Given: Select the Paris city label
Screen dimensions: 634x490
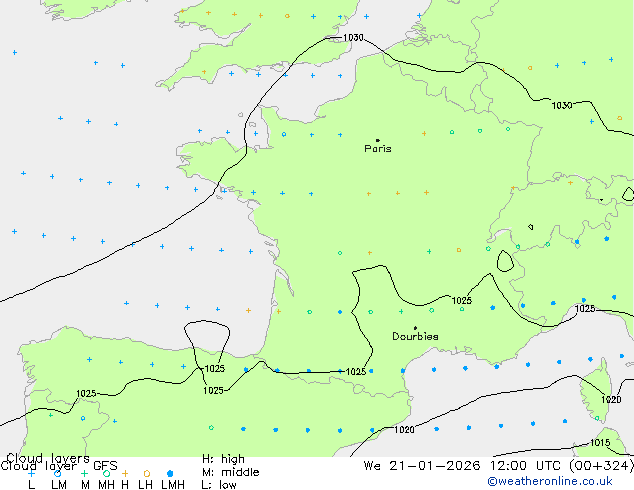Looking at the screenshot, I should pos(378,149).
